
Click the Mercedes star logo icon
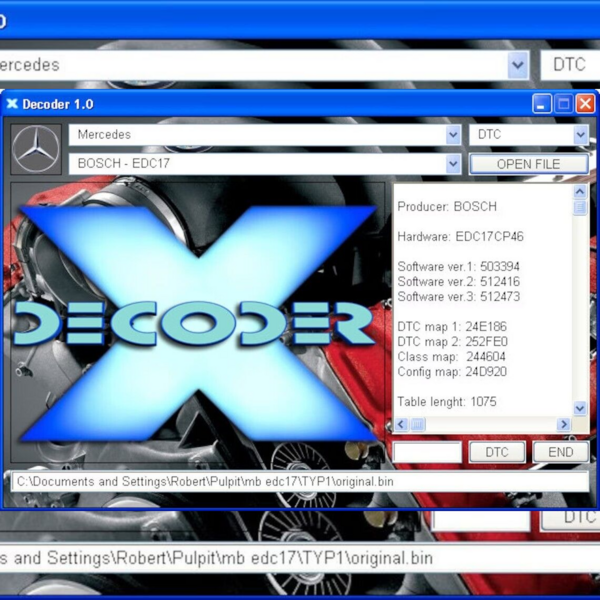point(36,149)
